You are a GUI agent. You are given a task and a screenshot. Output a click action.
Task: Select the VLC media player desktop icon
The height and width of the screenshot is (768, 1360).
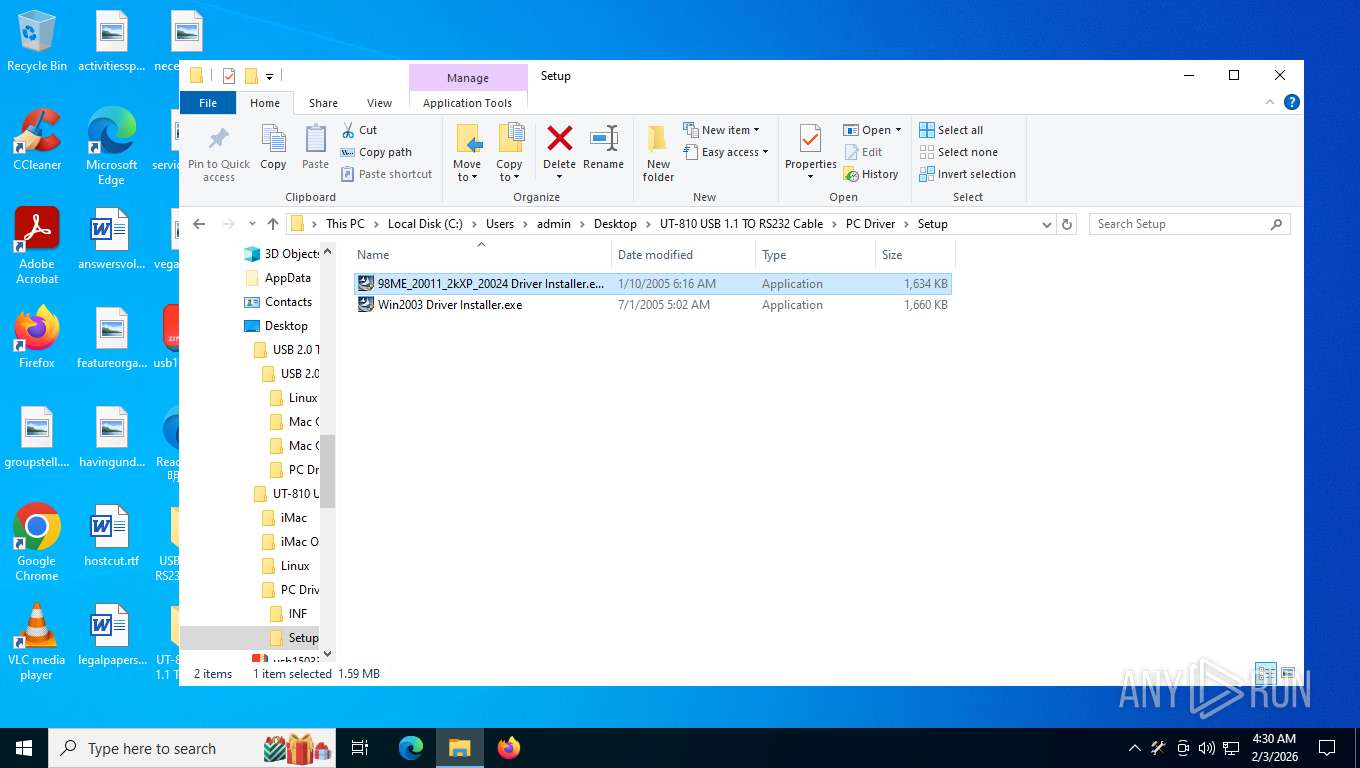tap(37, 642)
